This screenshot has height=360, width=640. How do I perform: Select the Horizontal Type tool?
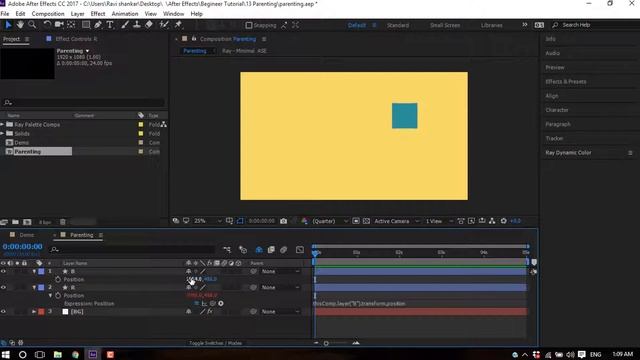click(110, 25)
